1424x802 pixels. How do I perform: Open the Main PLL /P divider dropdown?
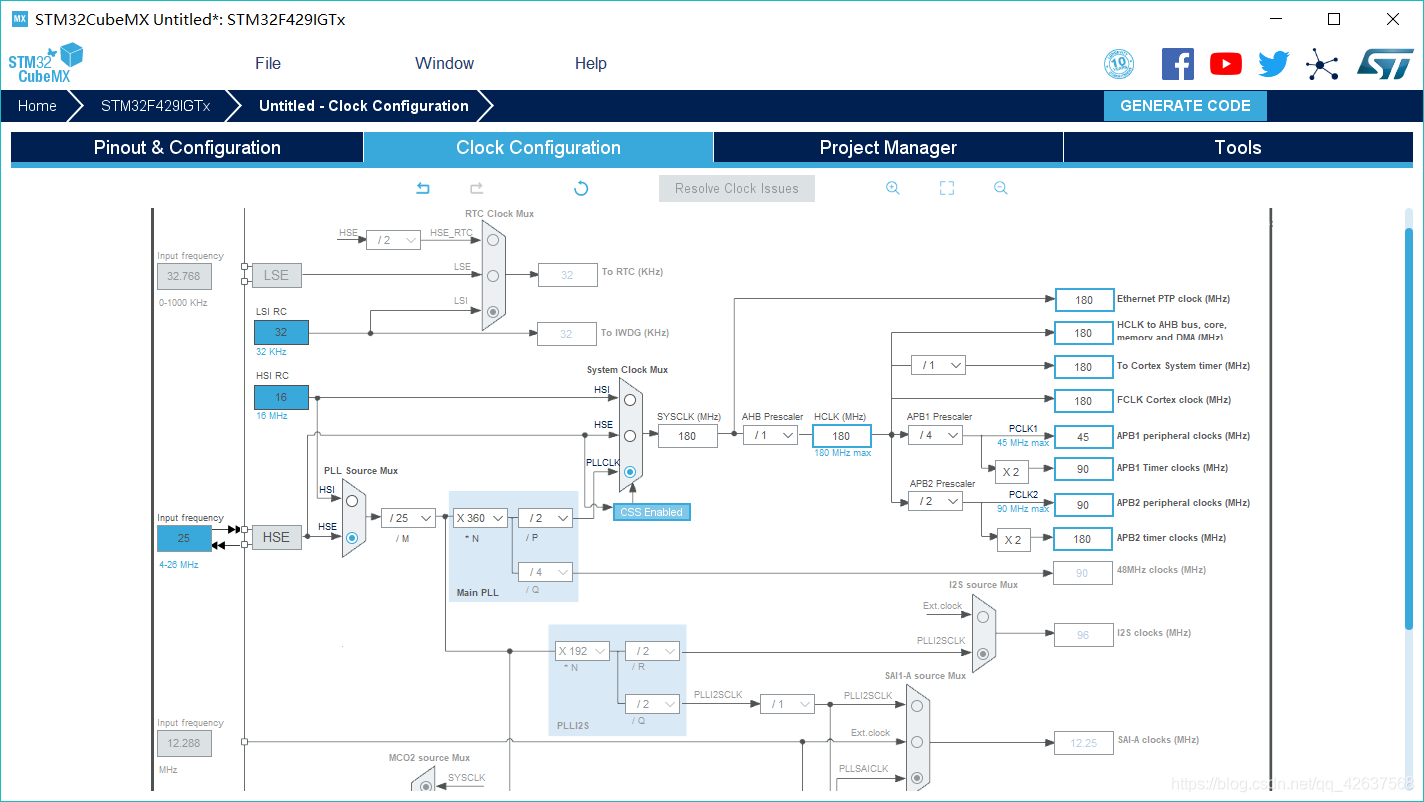(x=545, y=518)
